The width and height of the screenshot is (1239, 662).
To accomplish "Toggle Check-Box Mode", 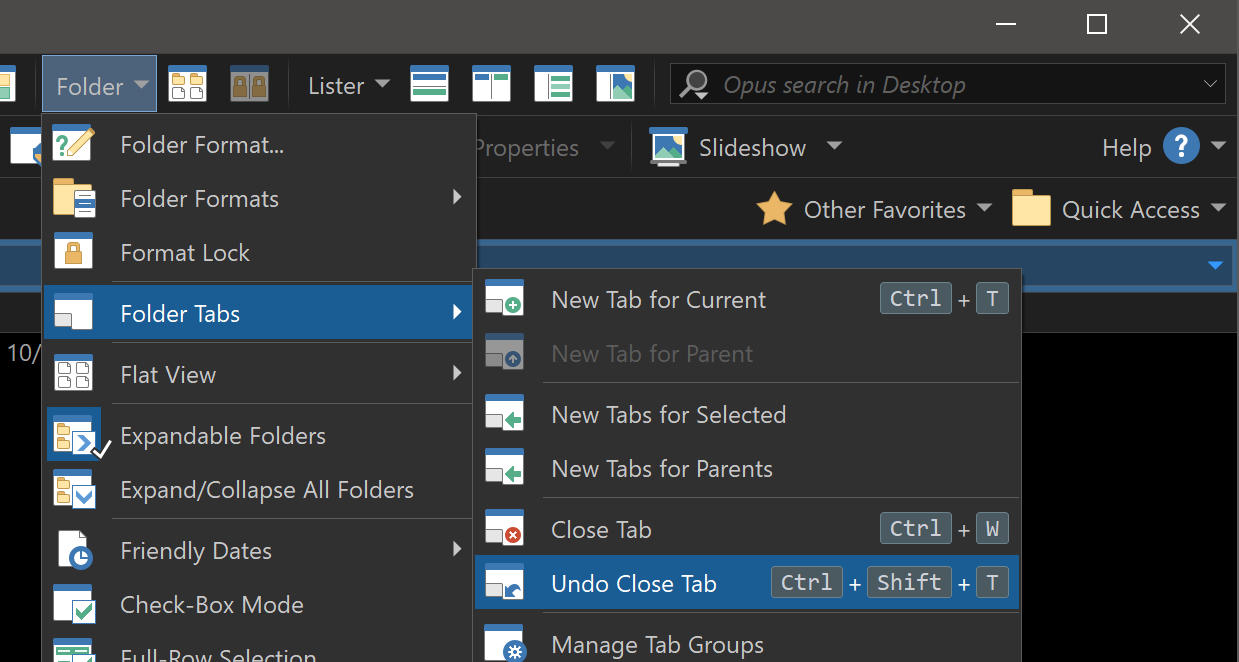I will click(259, 605).
